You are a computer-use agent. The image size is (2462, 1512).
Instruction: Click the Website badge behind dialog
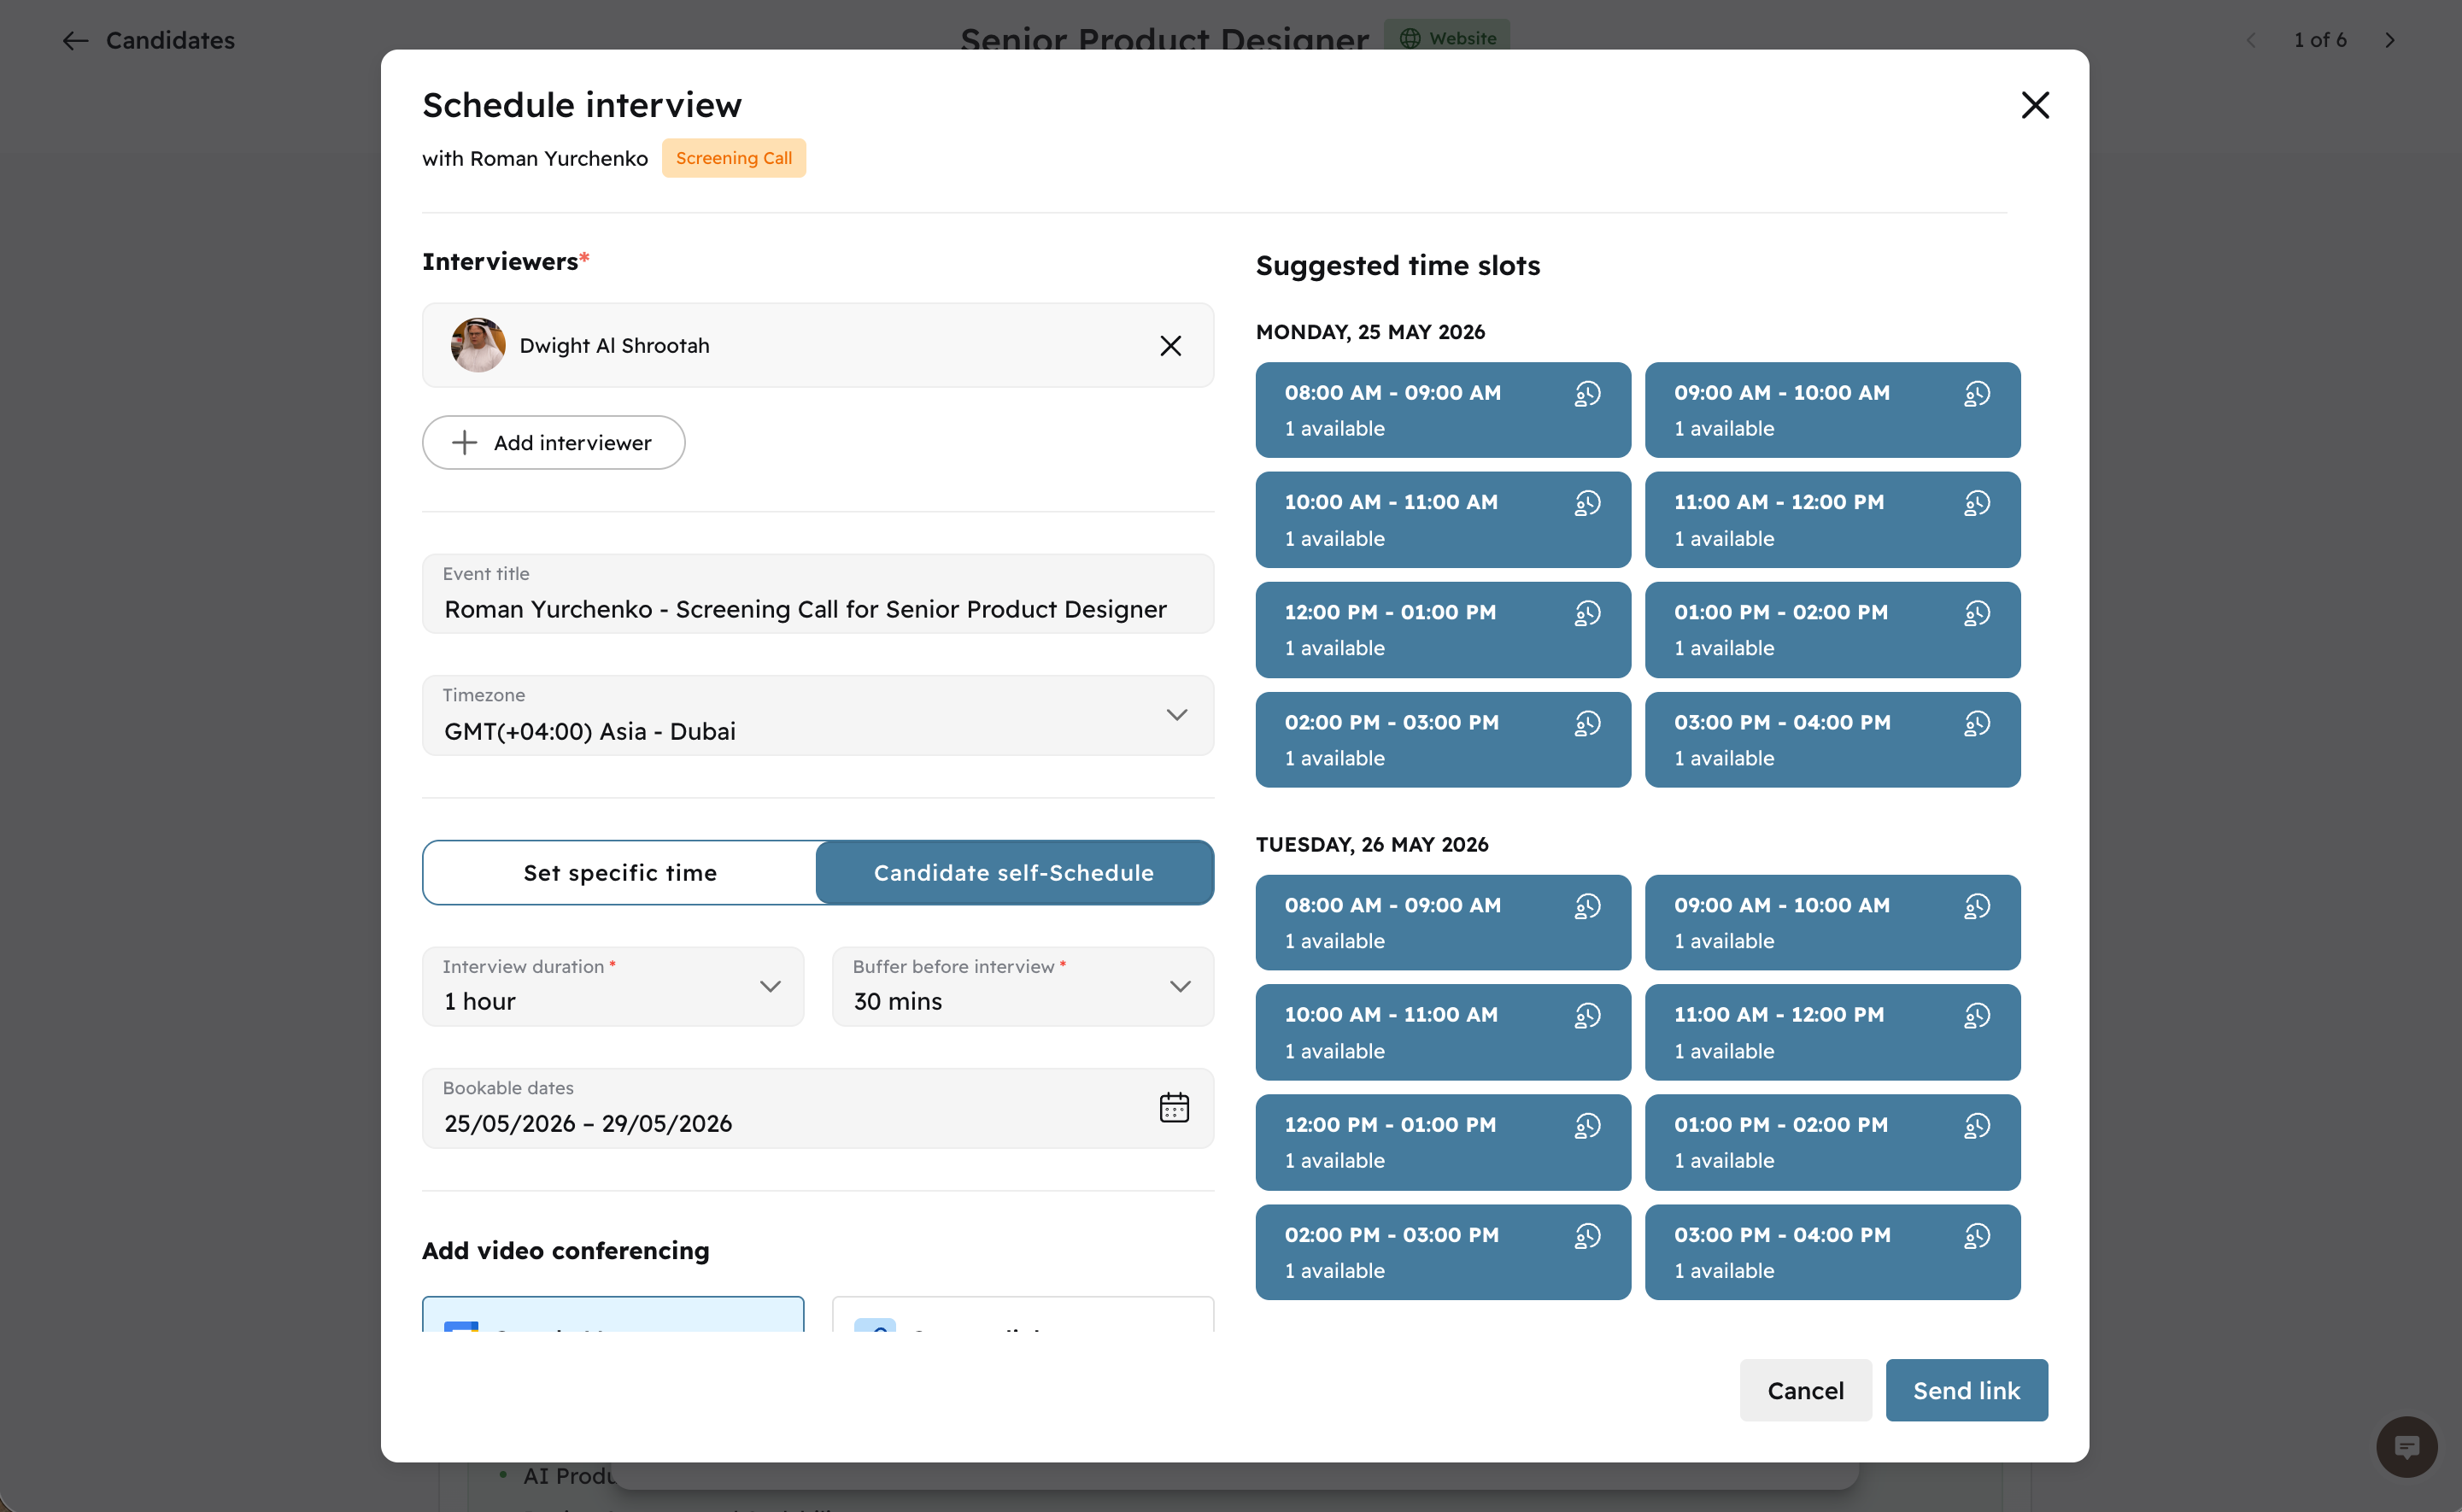(1447, 36)
